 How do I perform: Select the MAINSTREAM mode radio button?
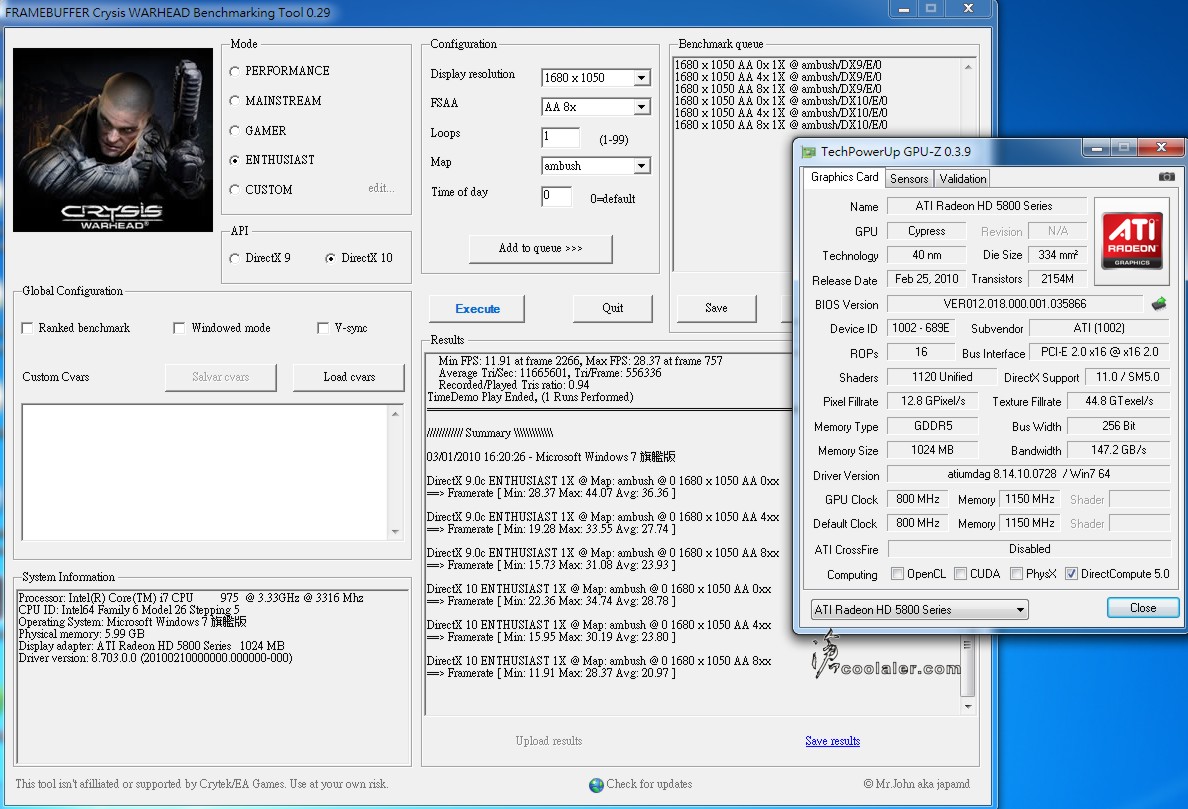[234, 101]
